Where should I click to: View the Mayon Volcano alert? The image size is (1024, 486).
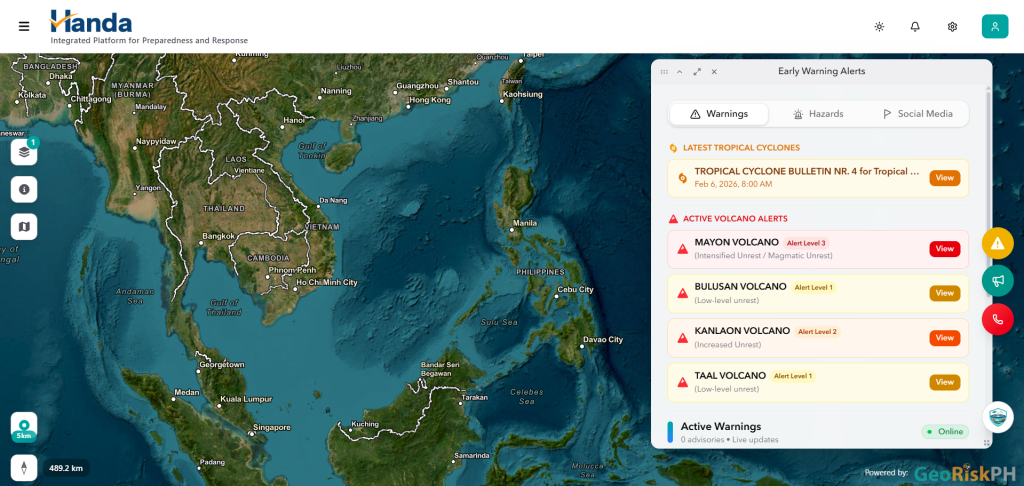click(944, 249)
